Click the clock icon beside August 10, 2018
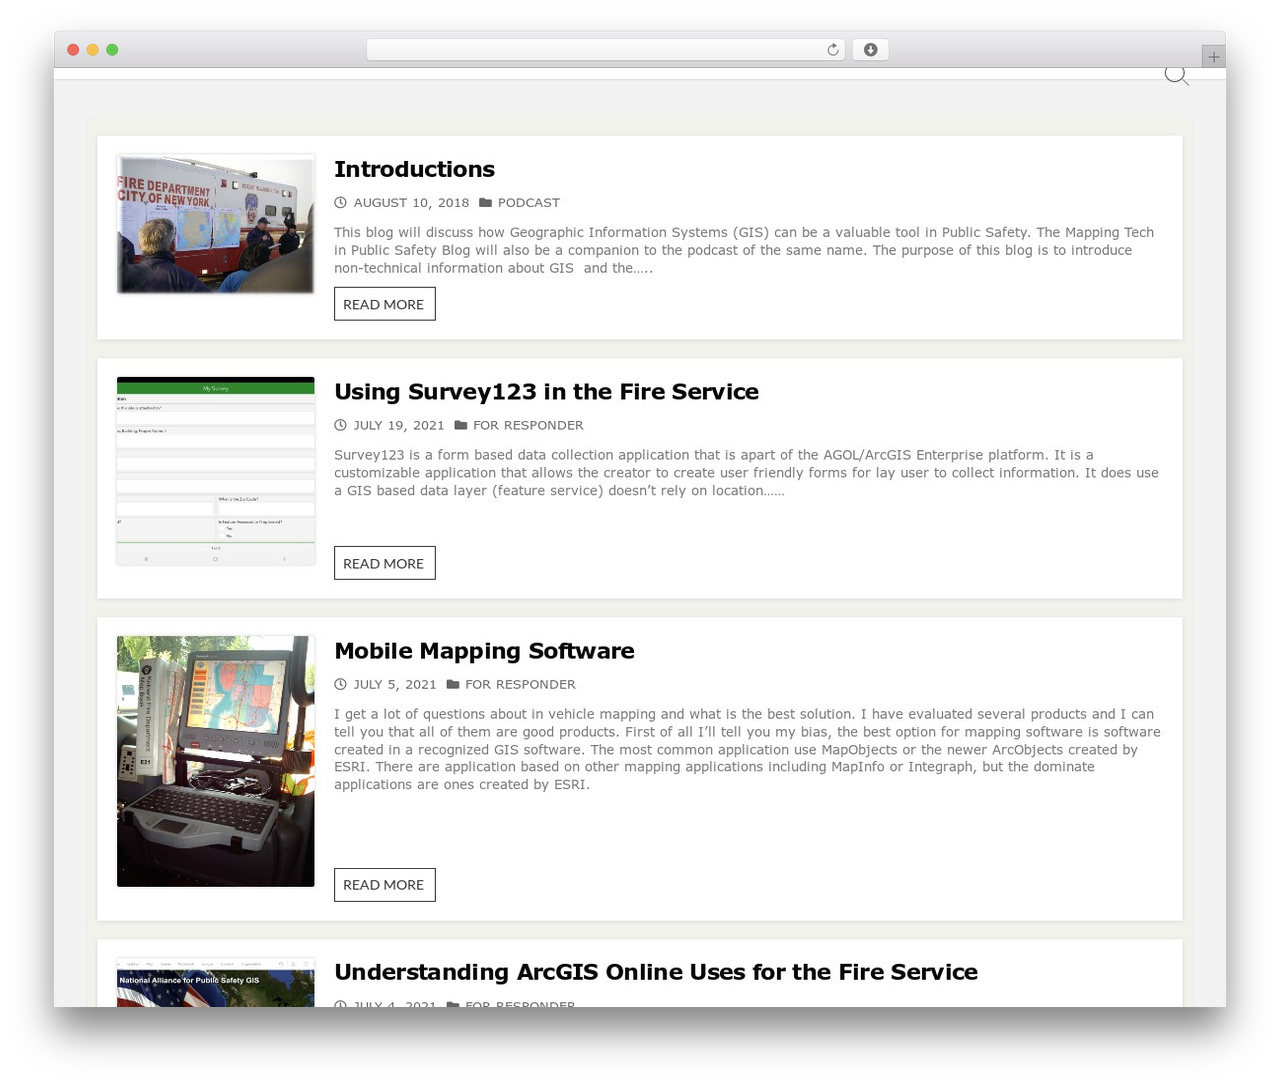 (340, 202)
